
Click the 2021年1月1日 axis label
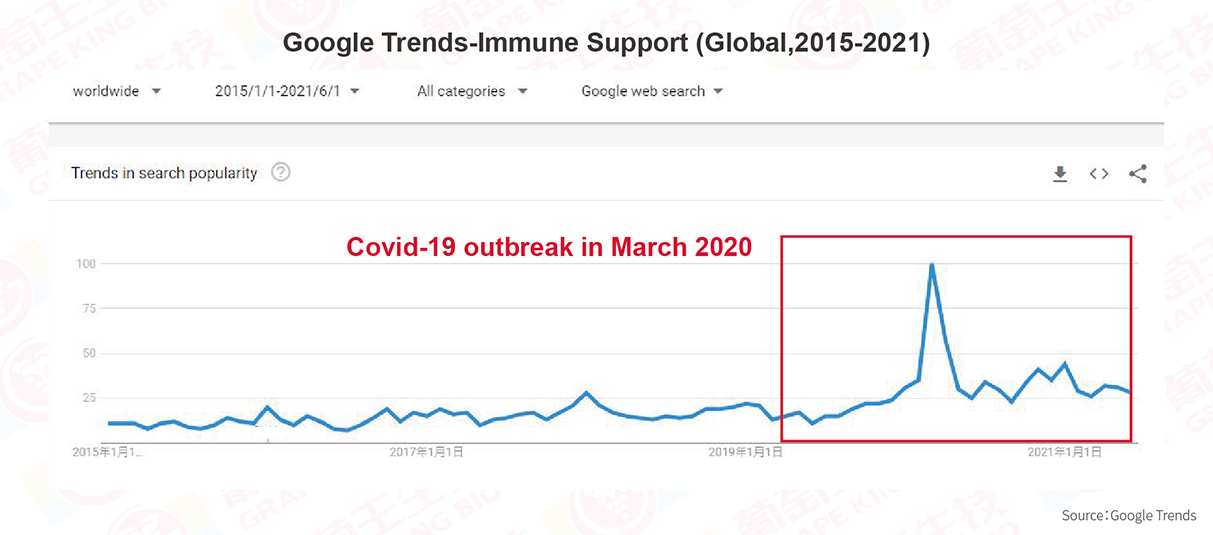1065,452
